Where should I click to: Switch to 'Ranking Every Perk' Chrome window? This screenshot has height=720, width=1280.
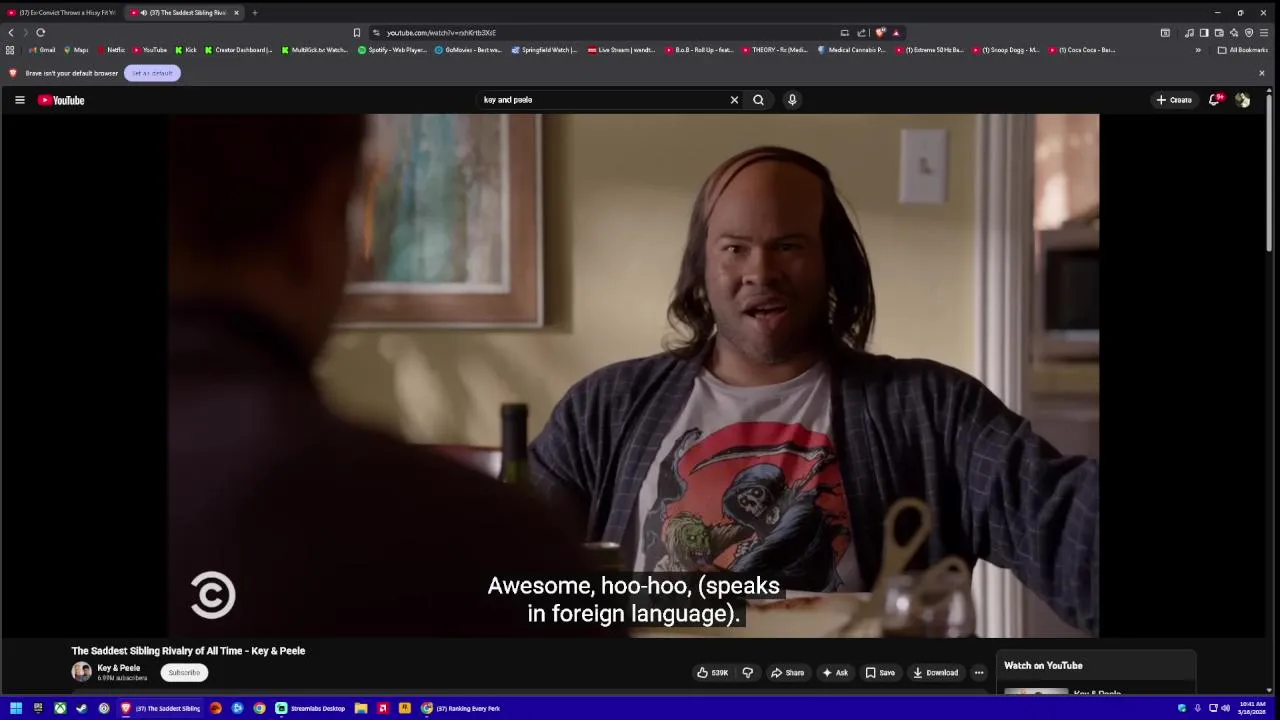461,708
